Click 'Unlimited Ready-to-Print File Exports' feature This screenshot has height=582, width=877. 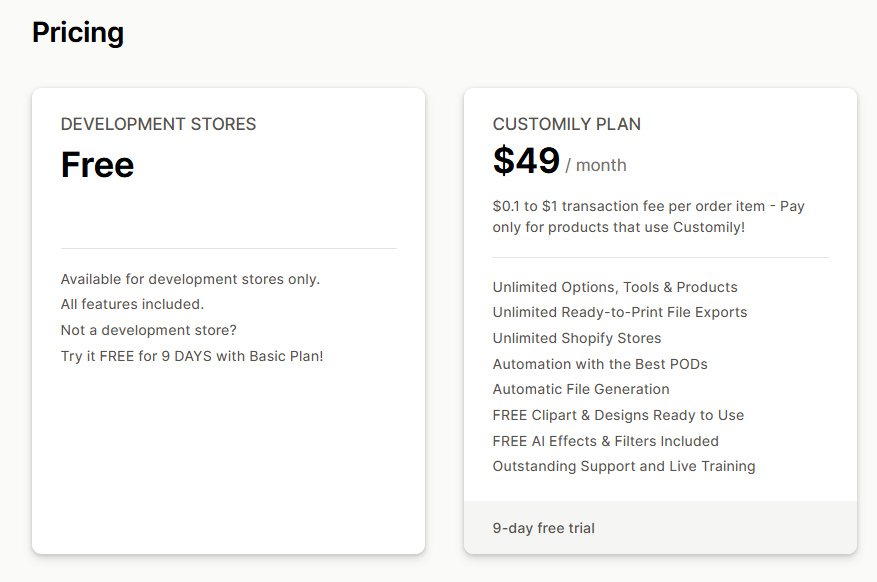(619, 312)
